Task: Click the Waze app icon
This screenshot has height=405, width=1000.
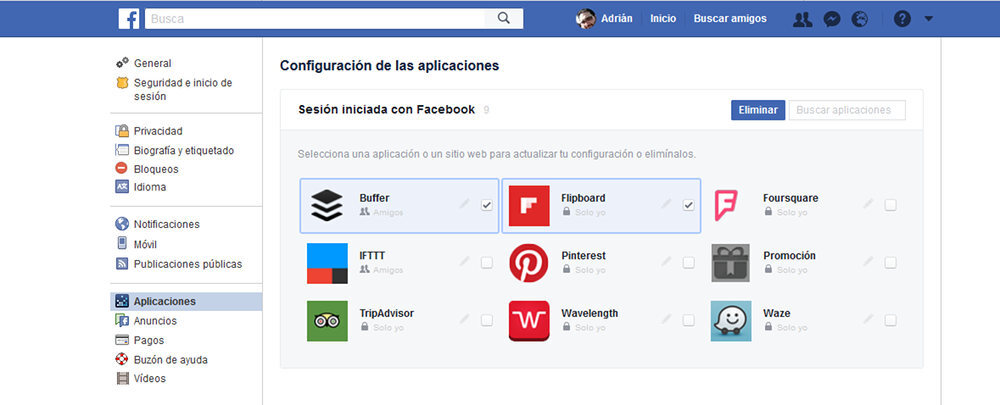Action: click(x=731, y=321)
